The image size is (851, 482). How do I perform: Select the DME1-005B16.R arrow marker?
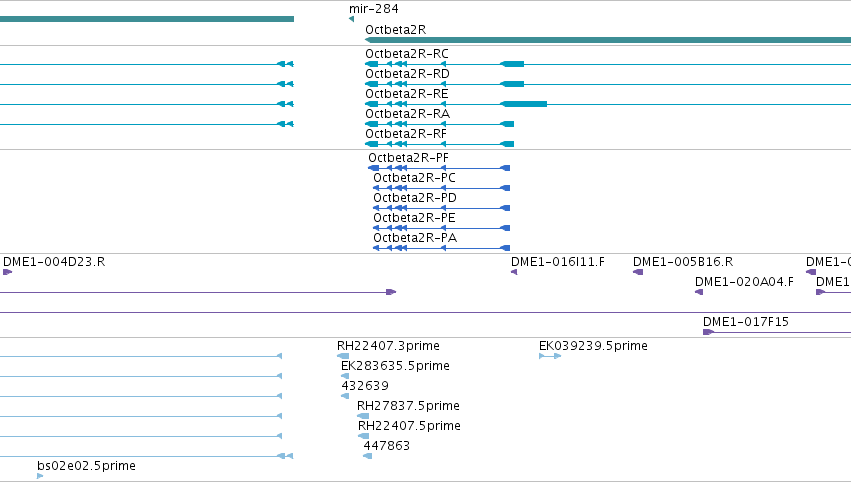(638, 272)
